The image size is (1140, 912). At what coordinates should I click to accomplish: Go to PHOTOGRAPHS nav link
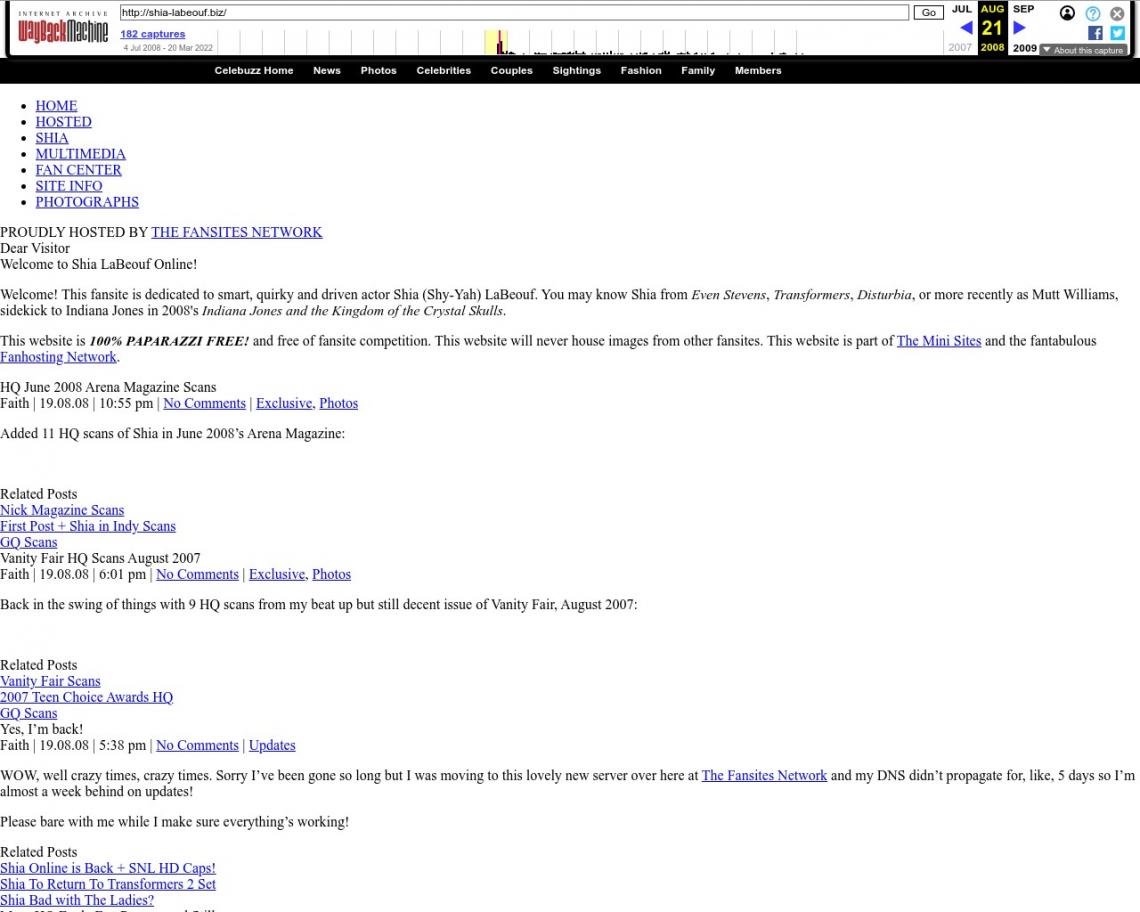point(87,202)
